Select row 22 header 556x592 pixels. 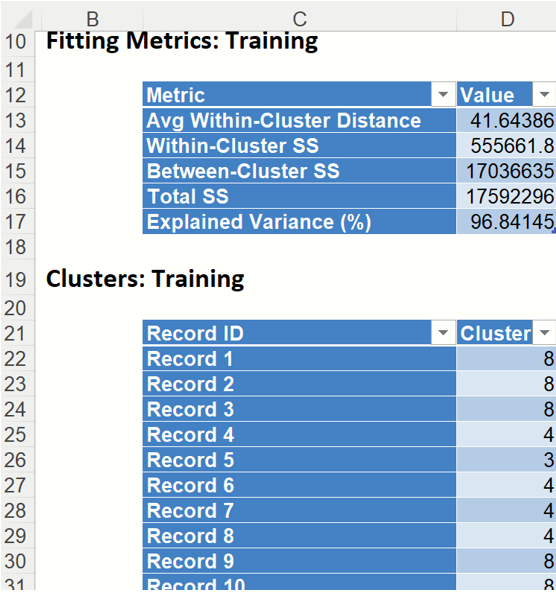click(17, 358)
